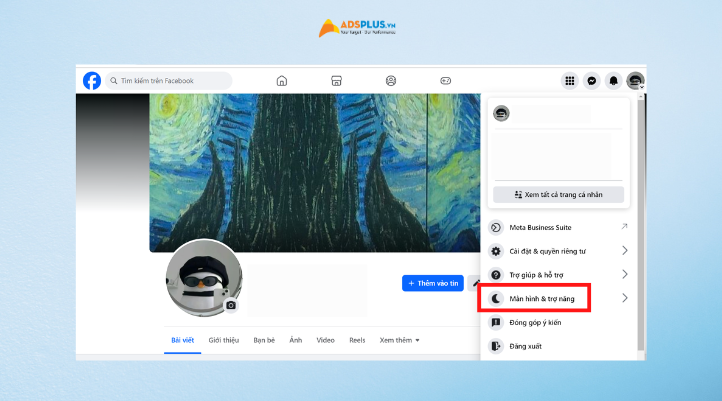This screenshot has height=401, width=722.
Task: Switch to the Giới thiệu tab
Action: (x=224, y=340)
